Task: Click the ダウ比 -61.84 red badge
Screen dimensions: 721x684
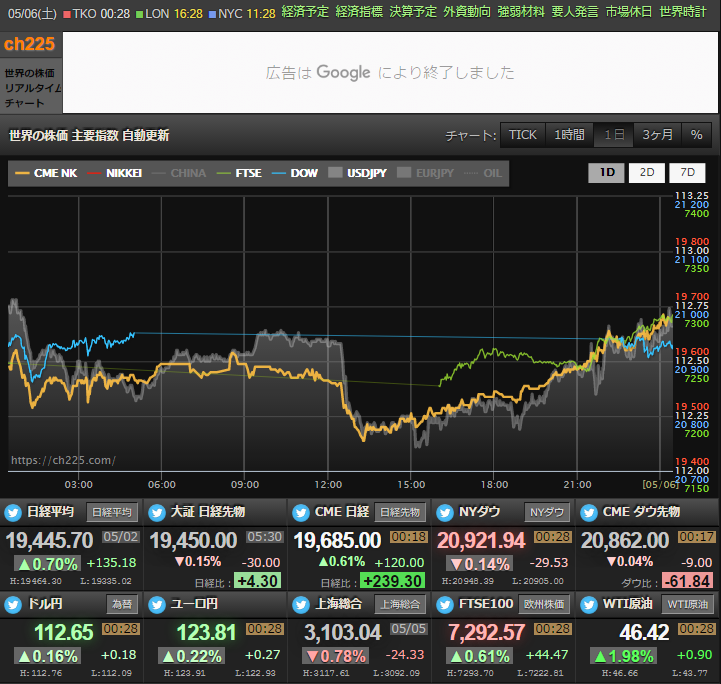Action: [687, 581]
